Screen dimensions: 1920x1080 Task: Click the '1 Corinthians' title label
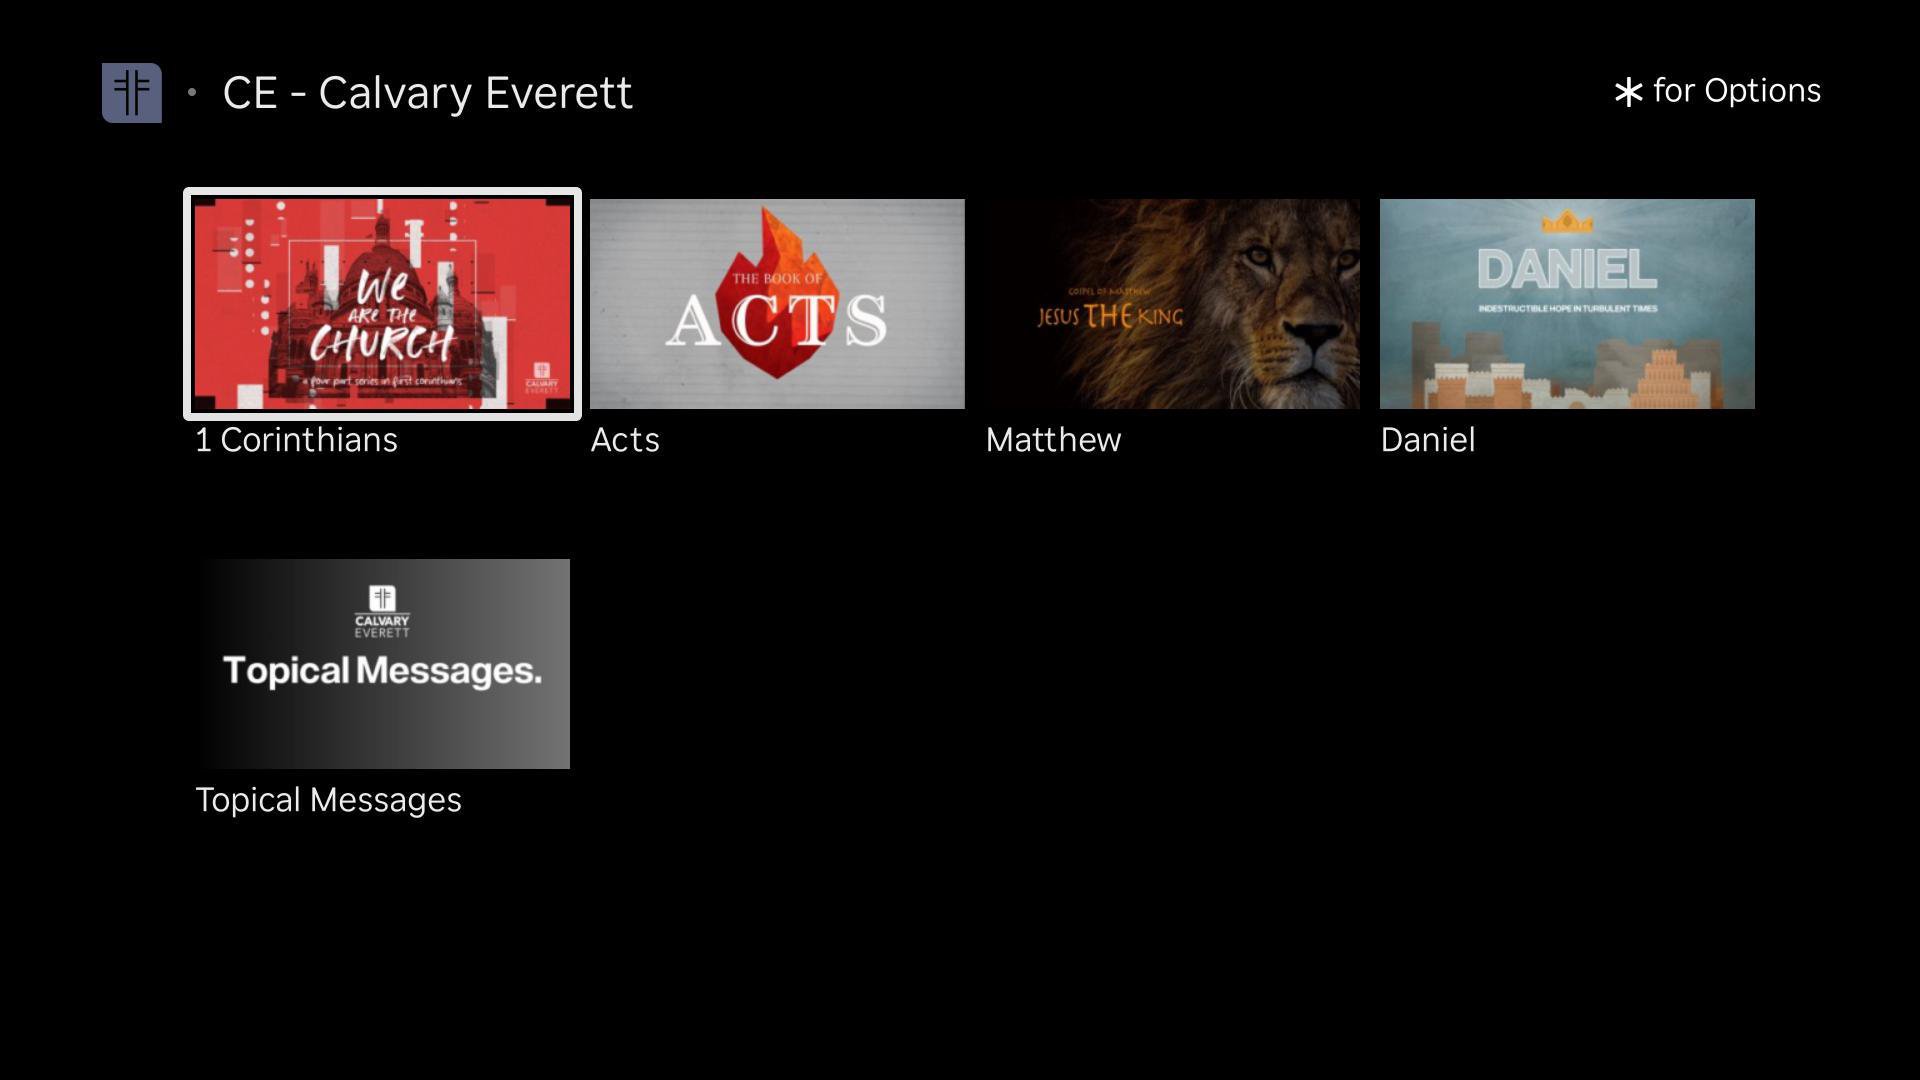pyautogui.click(x=296, y=440)
